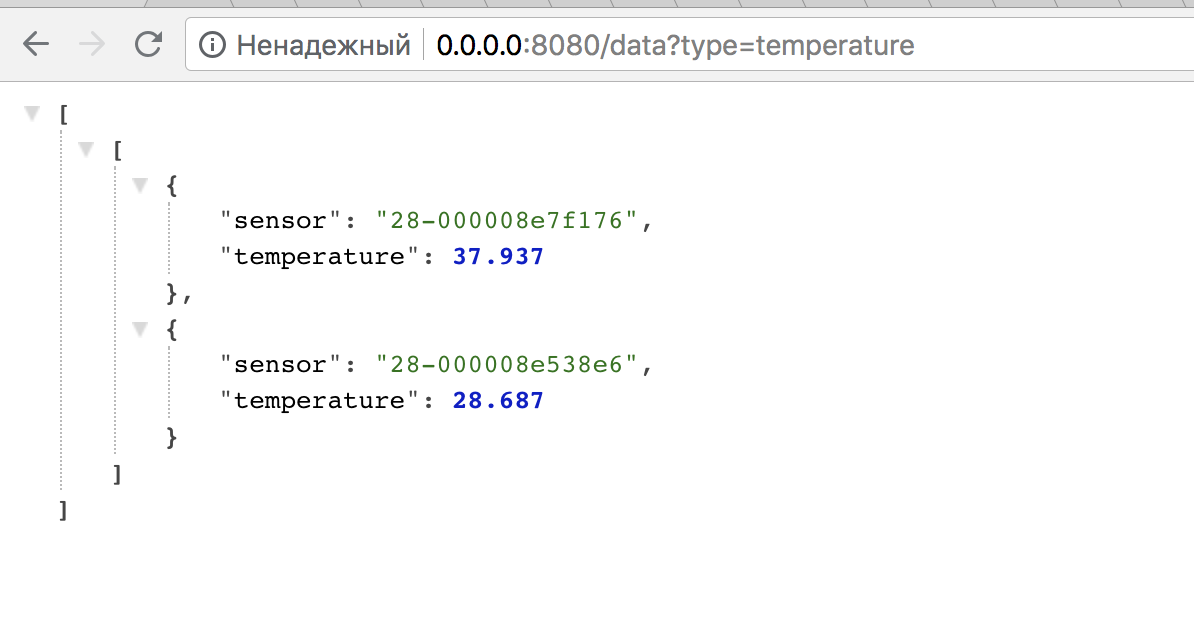Screen dimensions: 1194x638
Task: Collapse the second sensor object
Action: pos(140,329)
